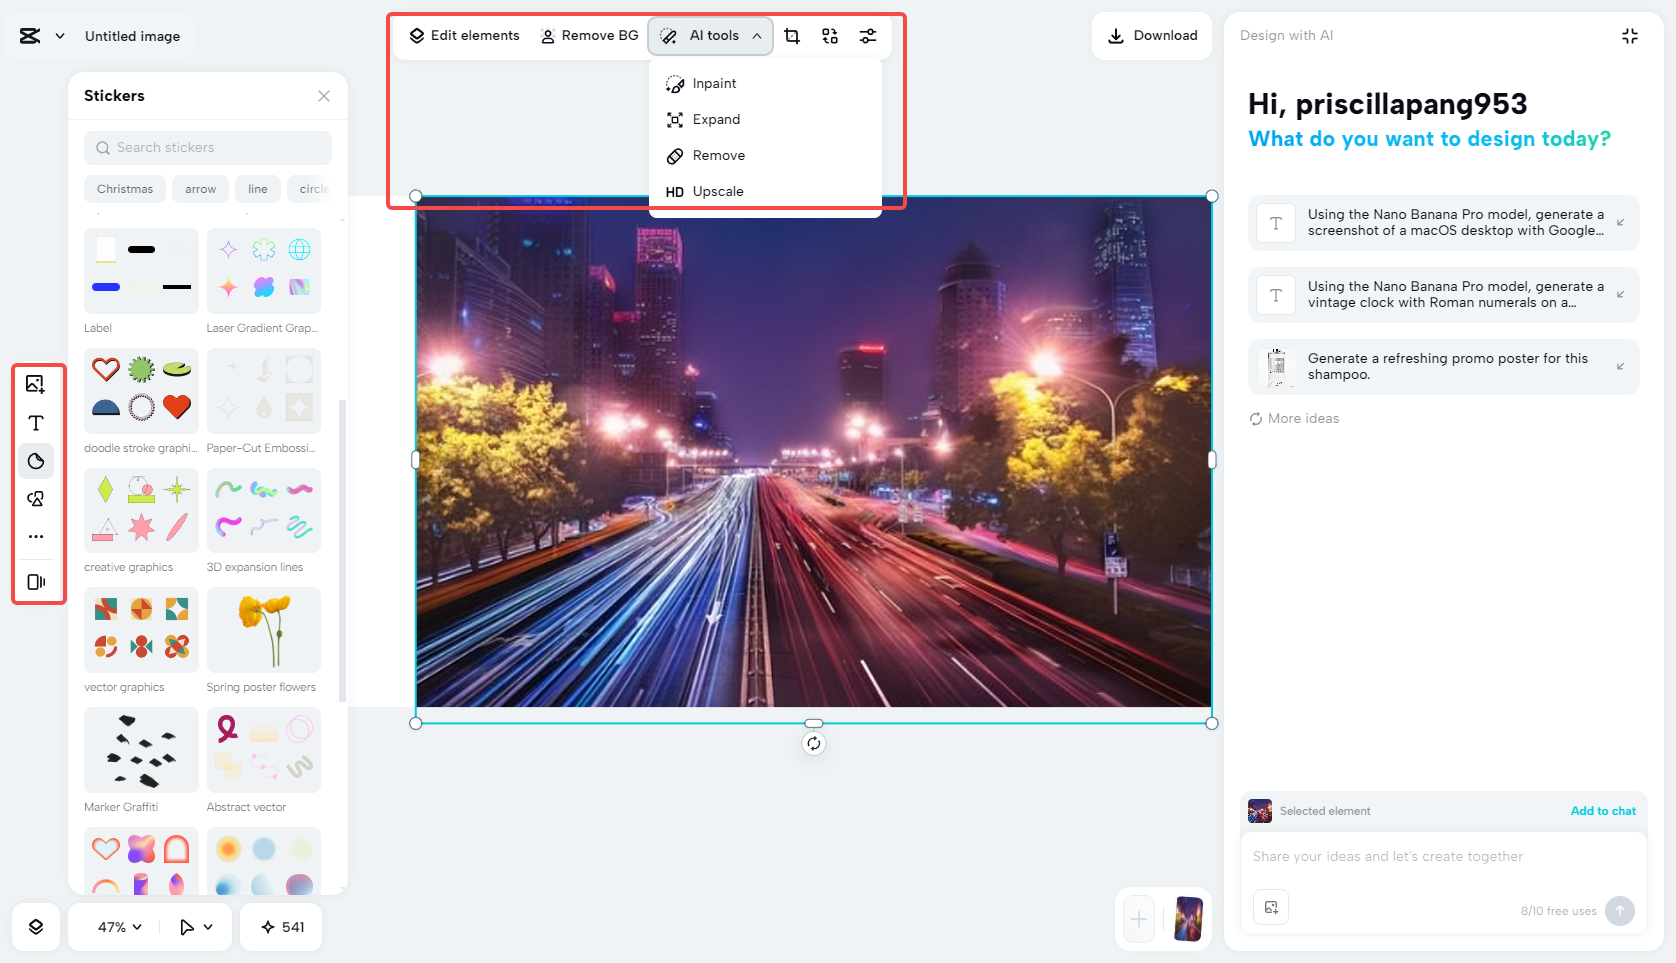The image size is (1676, 963).
Task: Click the stickers panel scrollbar
Action: click(343, 550)
